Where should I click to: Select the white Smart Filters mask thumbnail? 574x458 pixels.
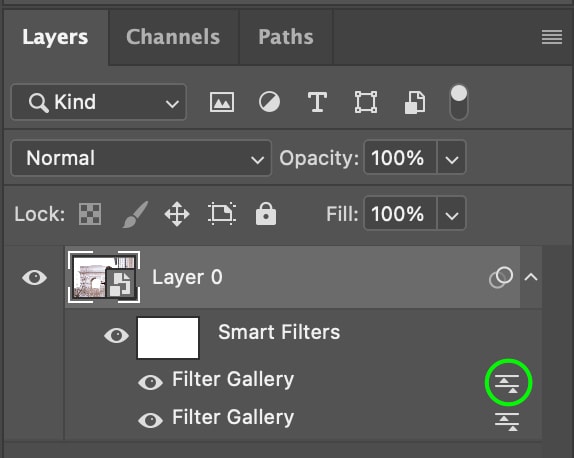pyautogui.click(x=168, y=338)
